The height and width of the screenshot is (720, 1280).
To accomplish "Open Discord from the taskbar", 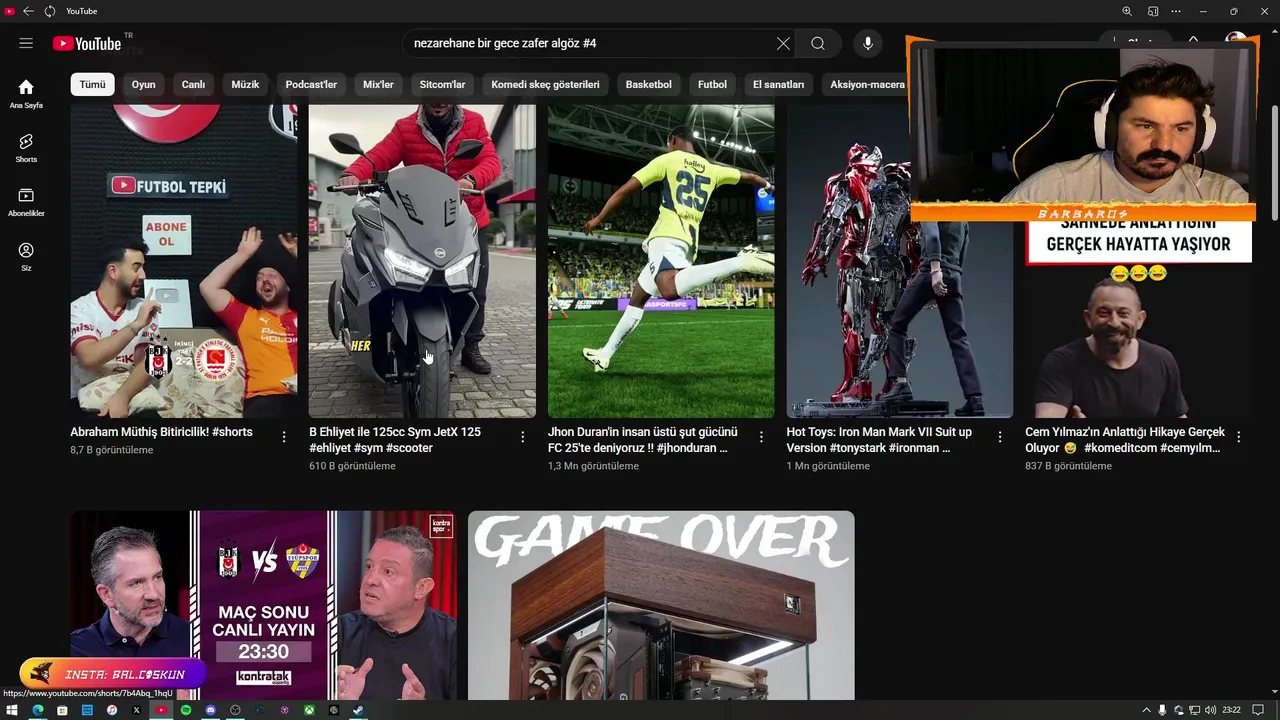I will [210, 710].
